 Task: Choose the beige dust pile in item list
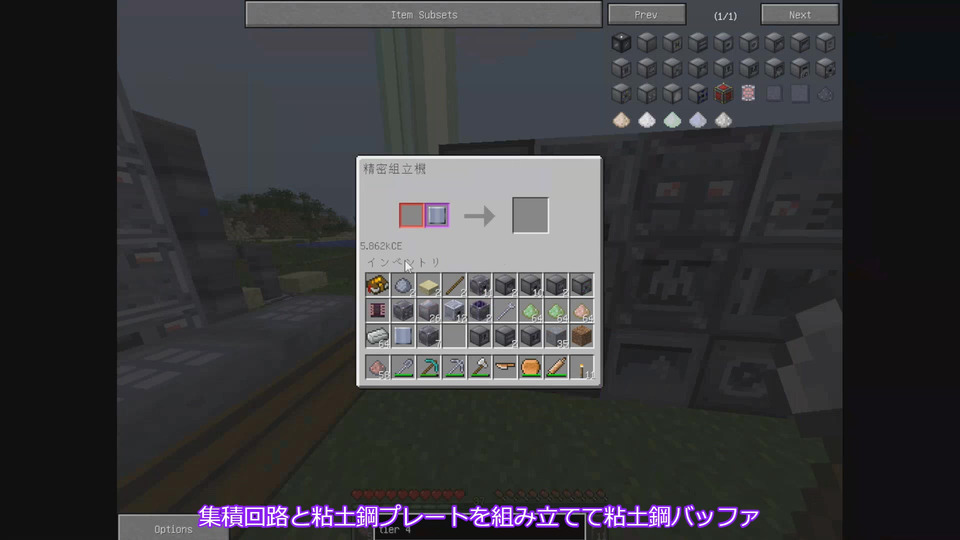point(621,119)
